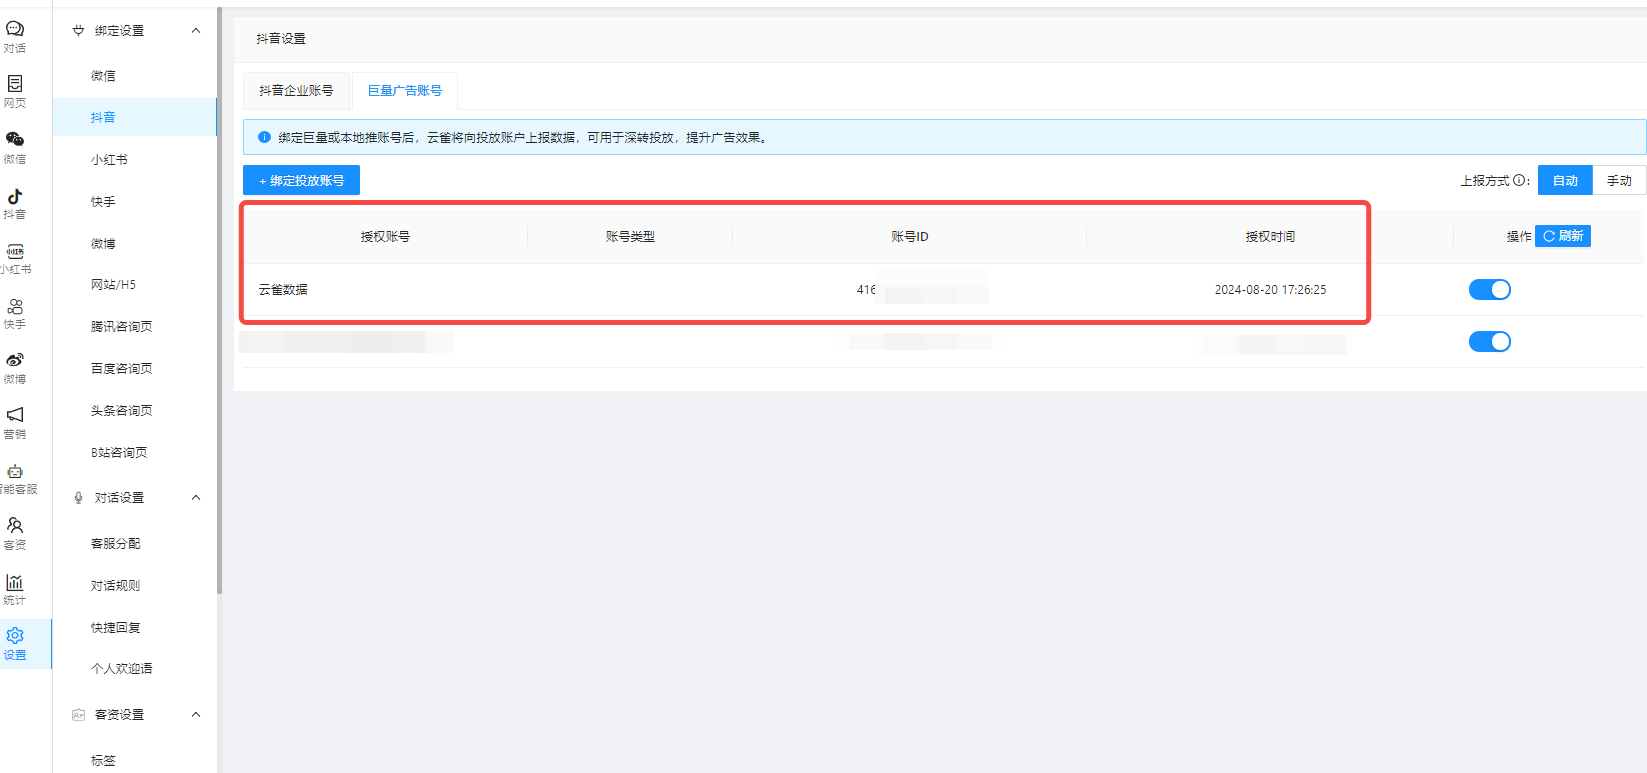Image resolution: width=1647 pixels, height=773 pixels.
Task: Collapse the 客资设置 section
Action: [196, 715]
